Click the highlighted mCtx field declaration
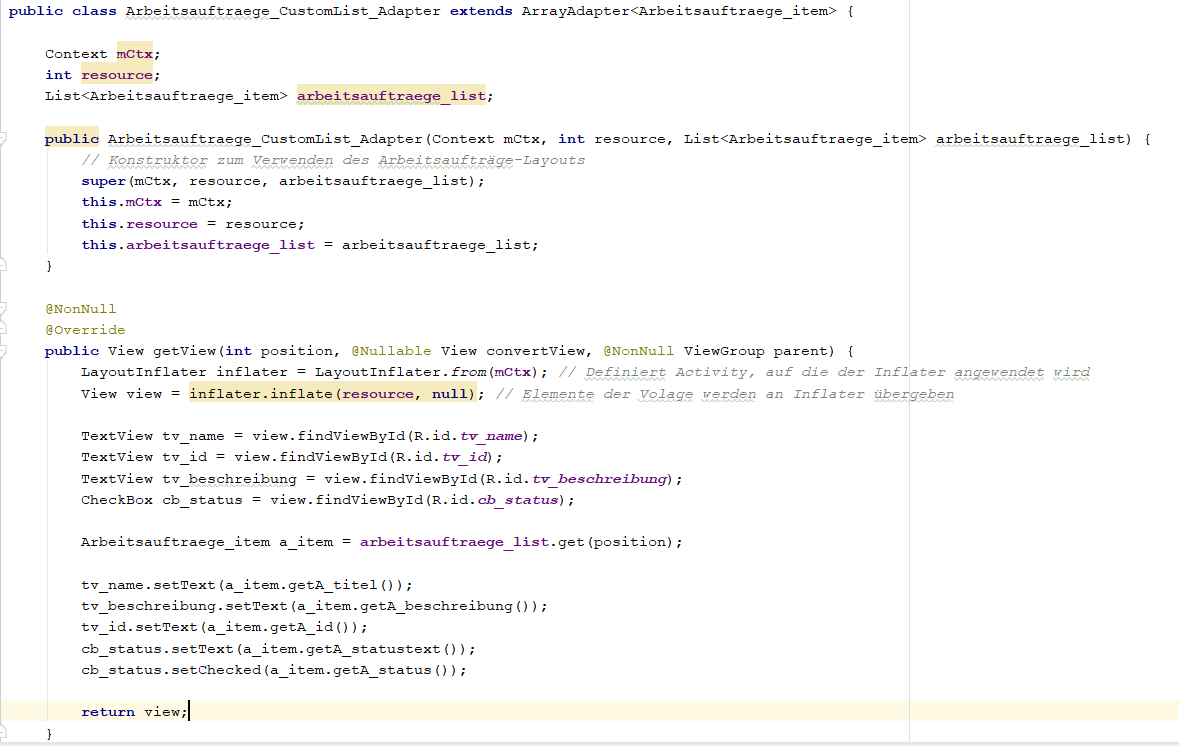The width and height of the screenshot is (1179, 746). [x=134, y=53]
